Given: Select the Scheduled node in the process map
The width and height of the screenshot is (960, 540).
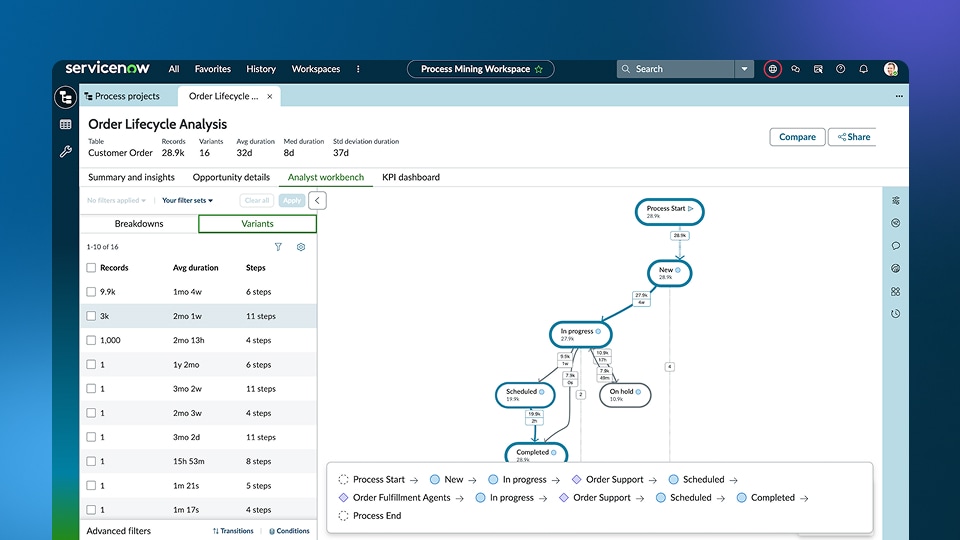Looking at the screenshot, I should (x=525, y=395).
